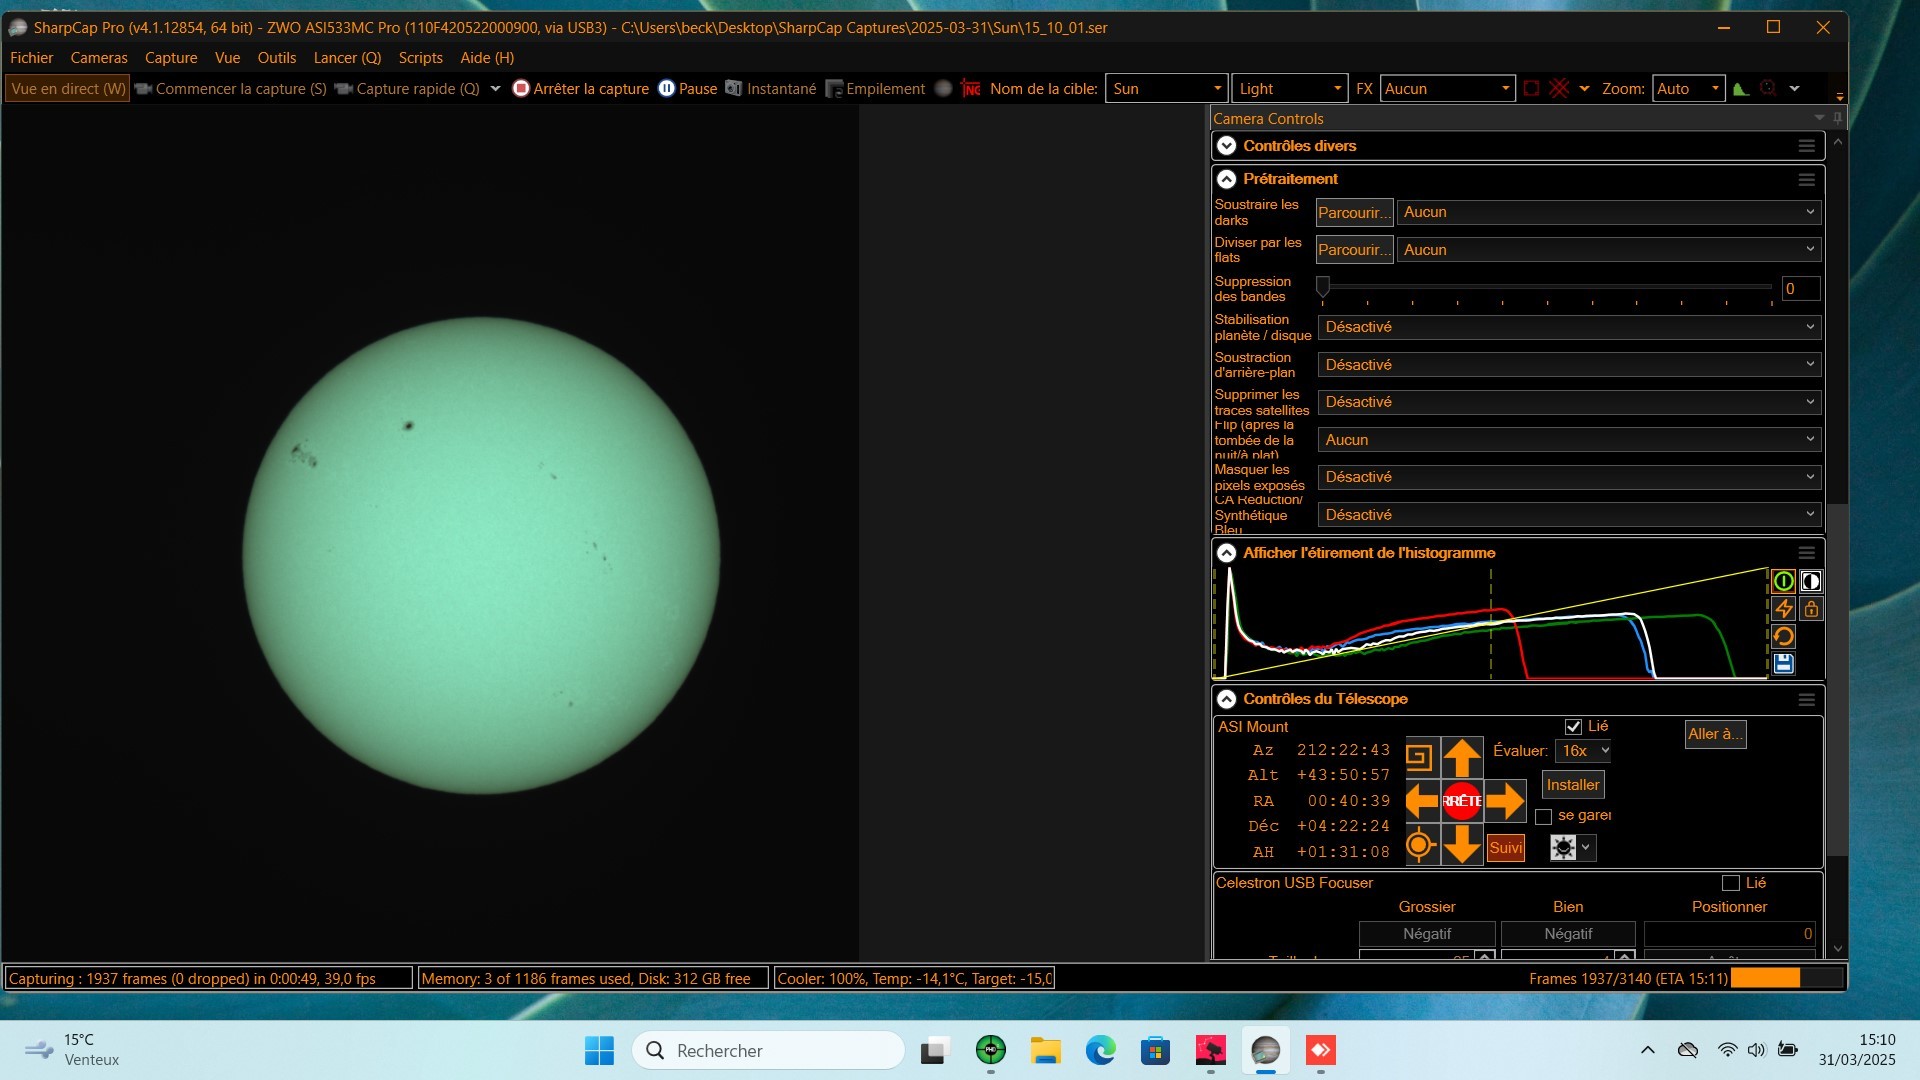Open the FX dropdown set to Aucun

pyautogui.click(x=1447, y=89)
